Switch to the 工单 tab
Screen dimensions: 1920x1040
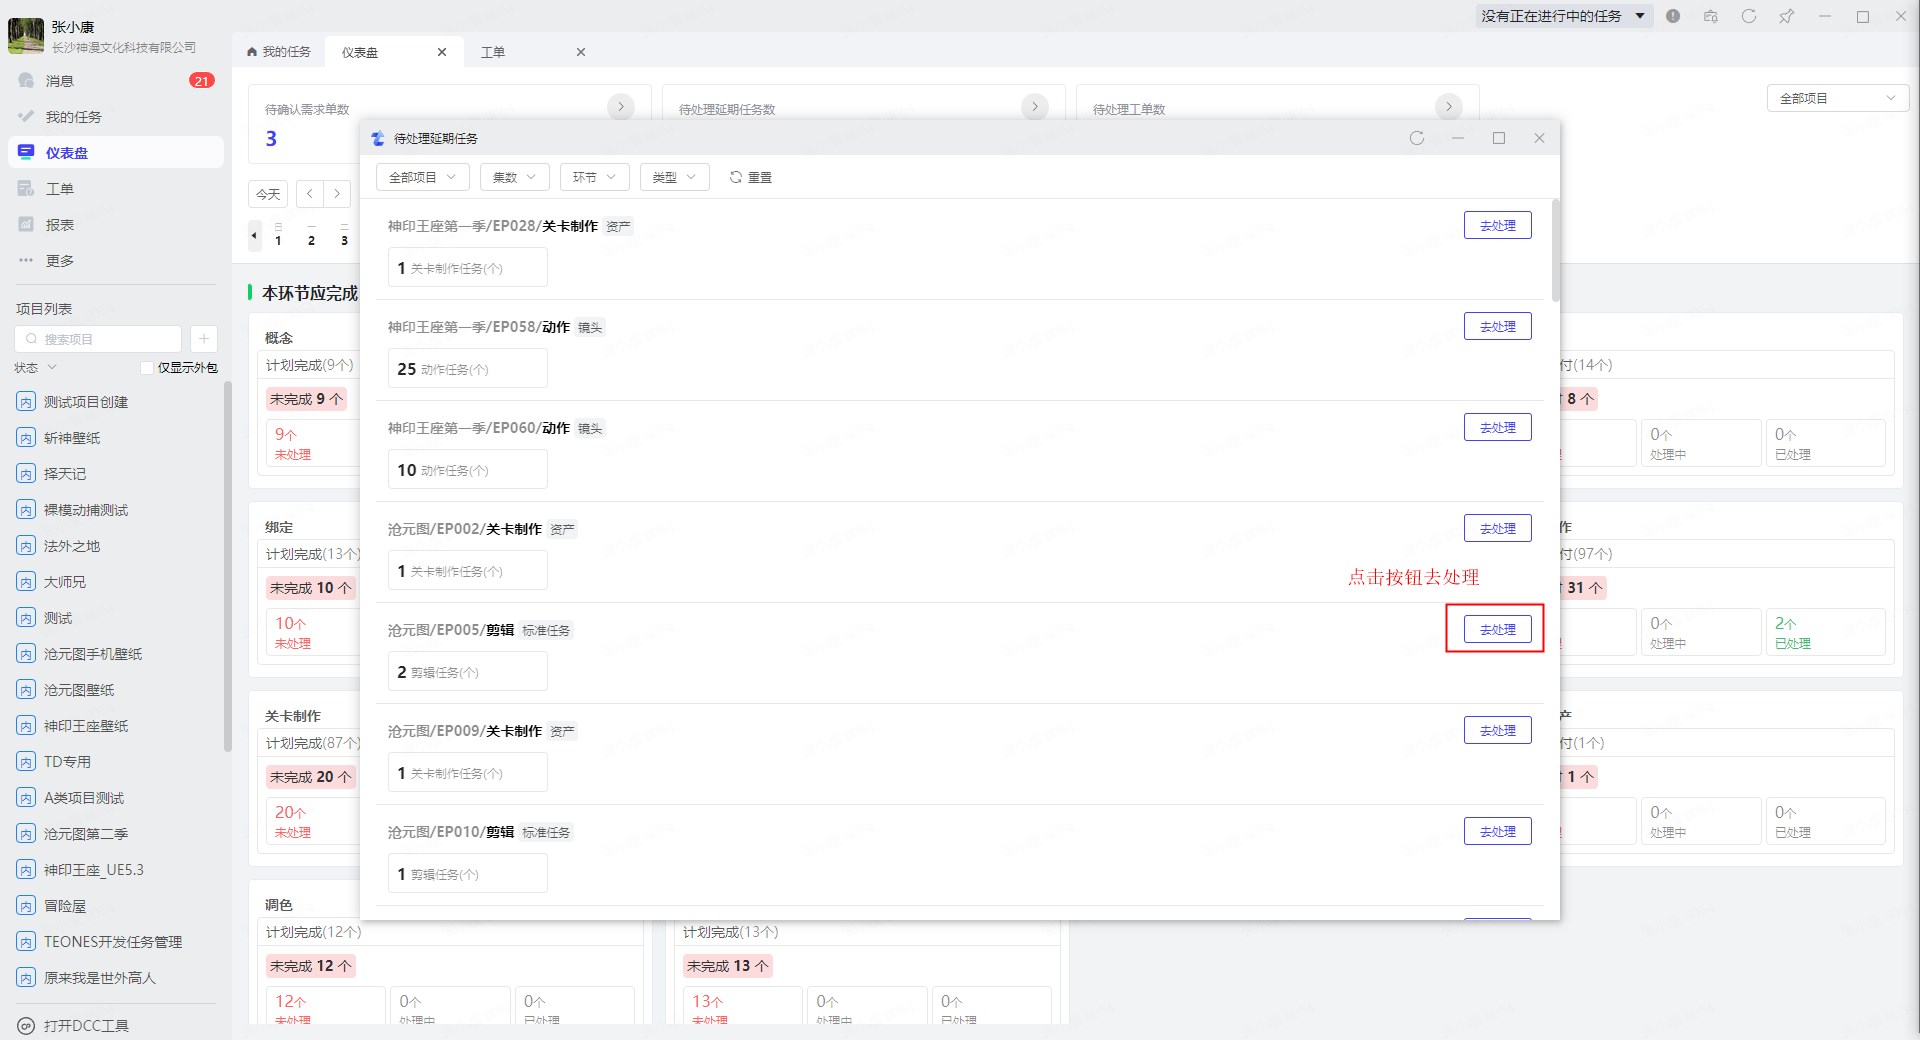(x=533, y=52)
